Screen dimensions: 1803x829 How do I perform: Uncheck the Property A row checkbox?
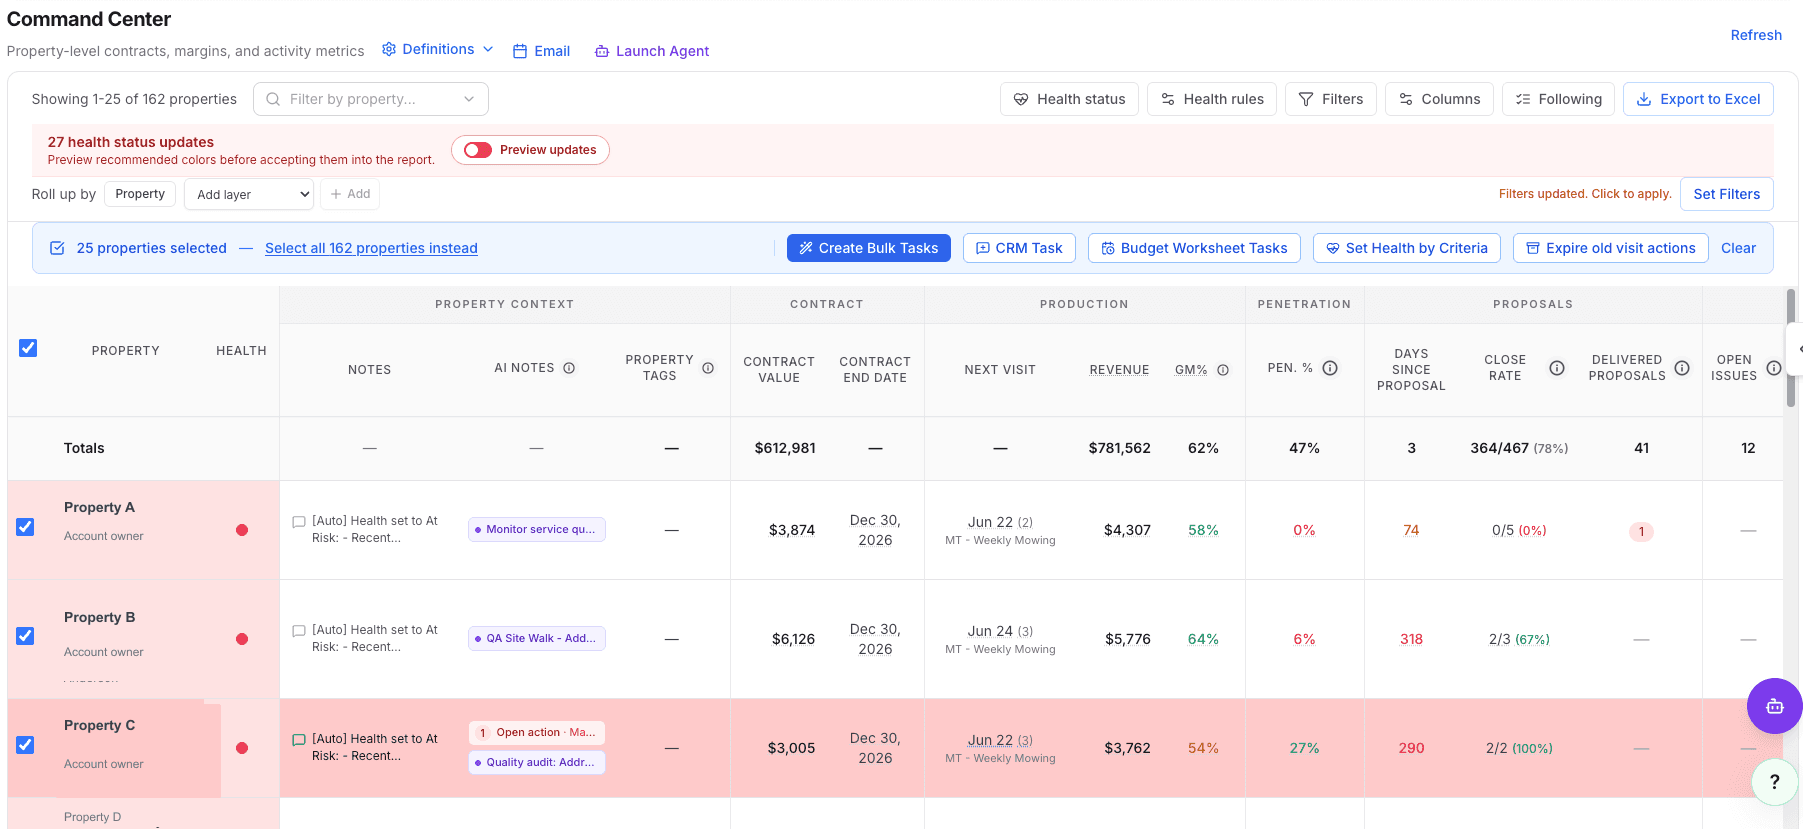[25, 527]
